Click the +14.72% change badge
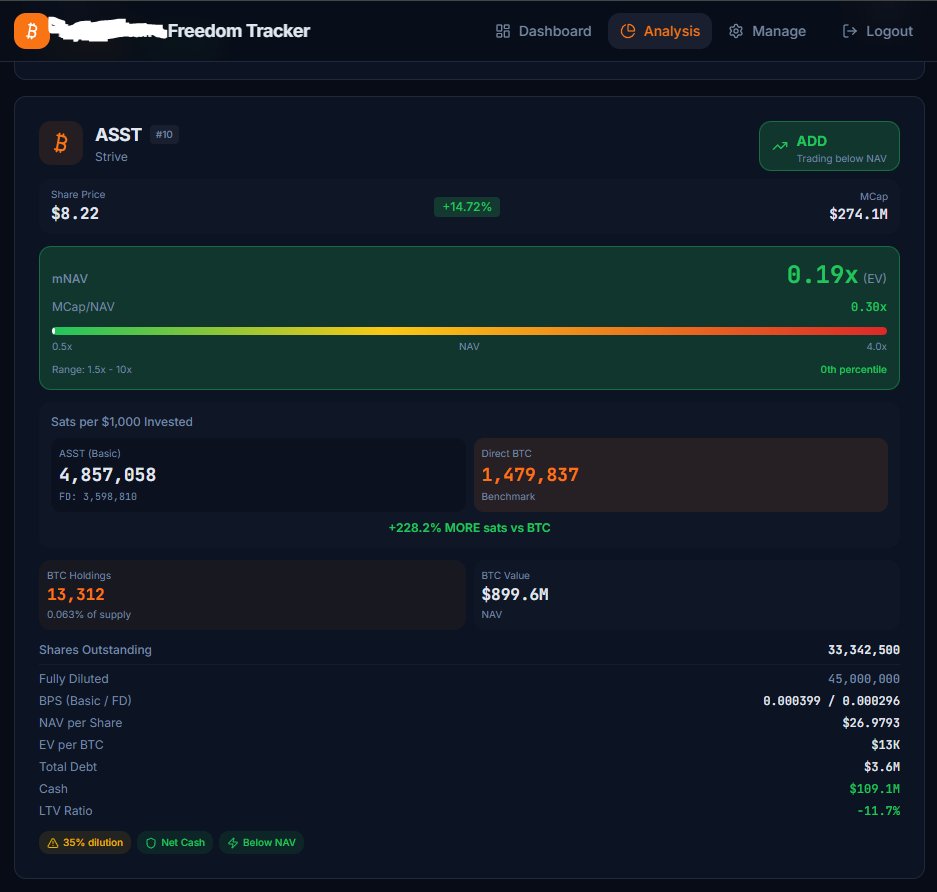 (x=467, y=207)
